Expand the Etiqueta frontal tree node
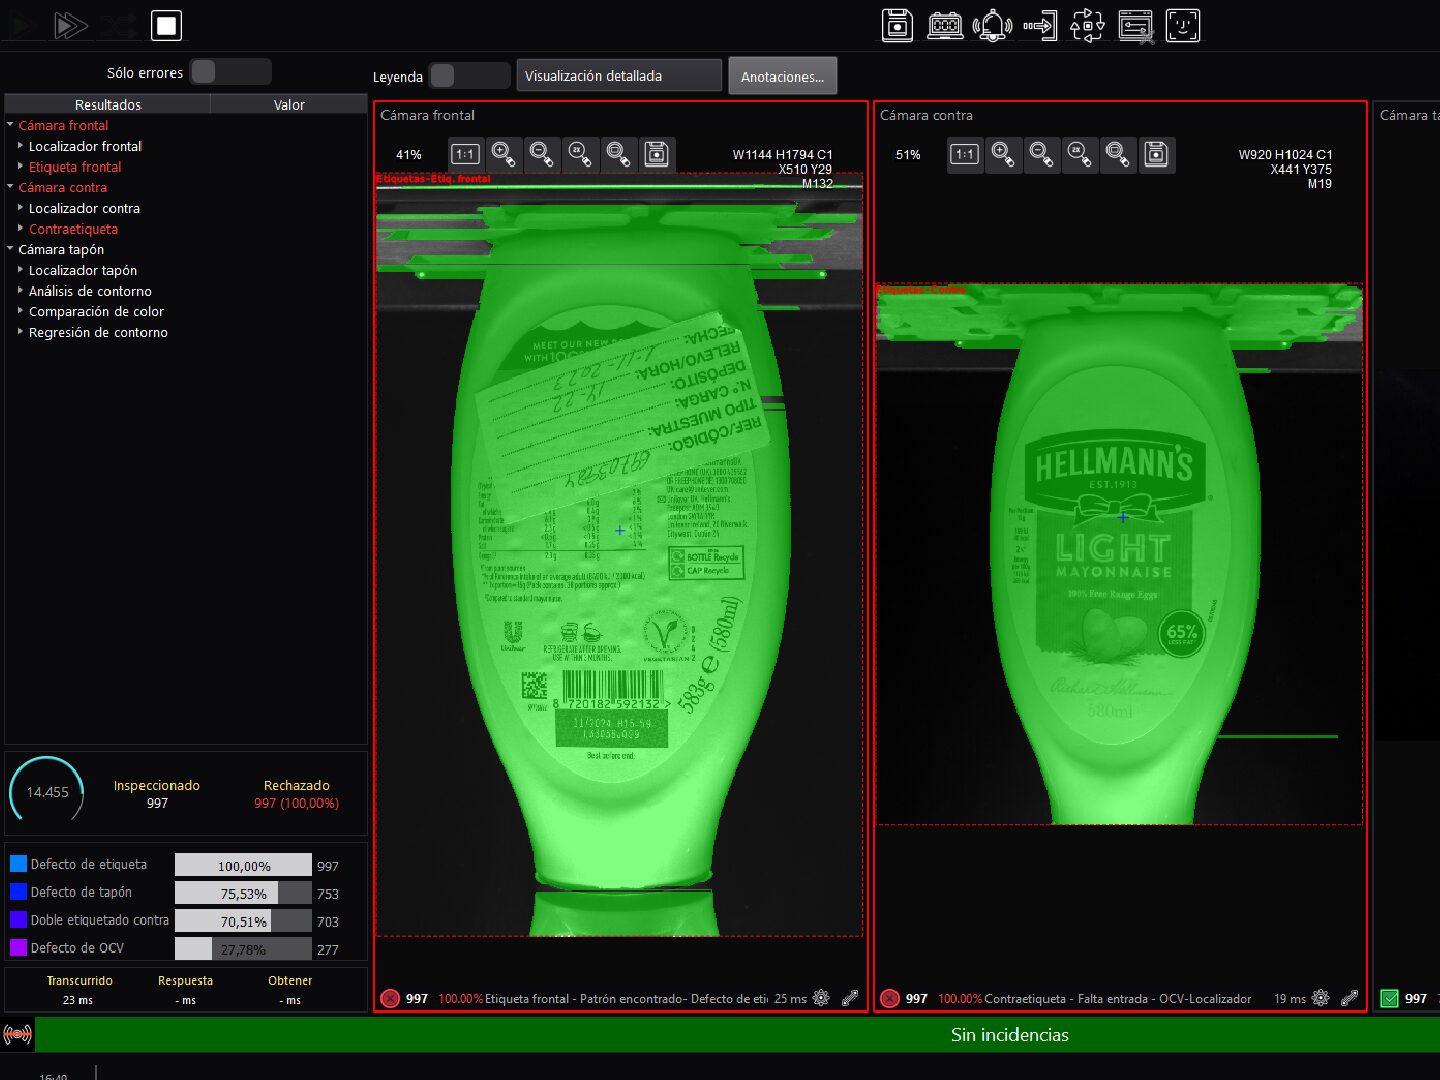The width and height of the screenshot is (1440, 1080). coord(20,167)
